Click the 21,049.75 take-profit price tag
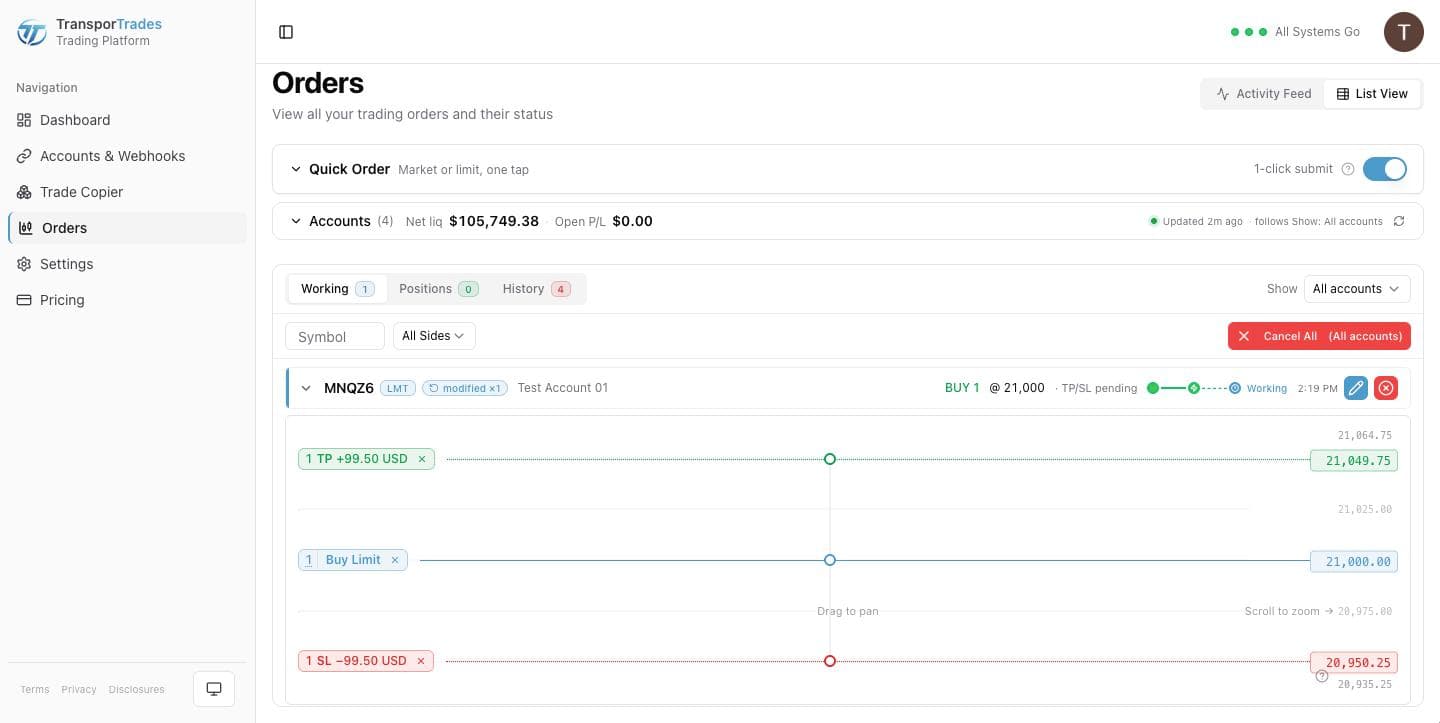 (x=1354, y=461)
